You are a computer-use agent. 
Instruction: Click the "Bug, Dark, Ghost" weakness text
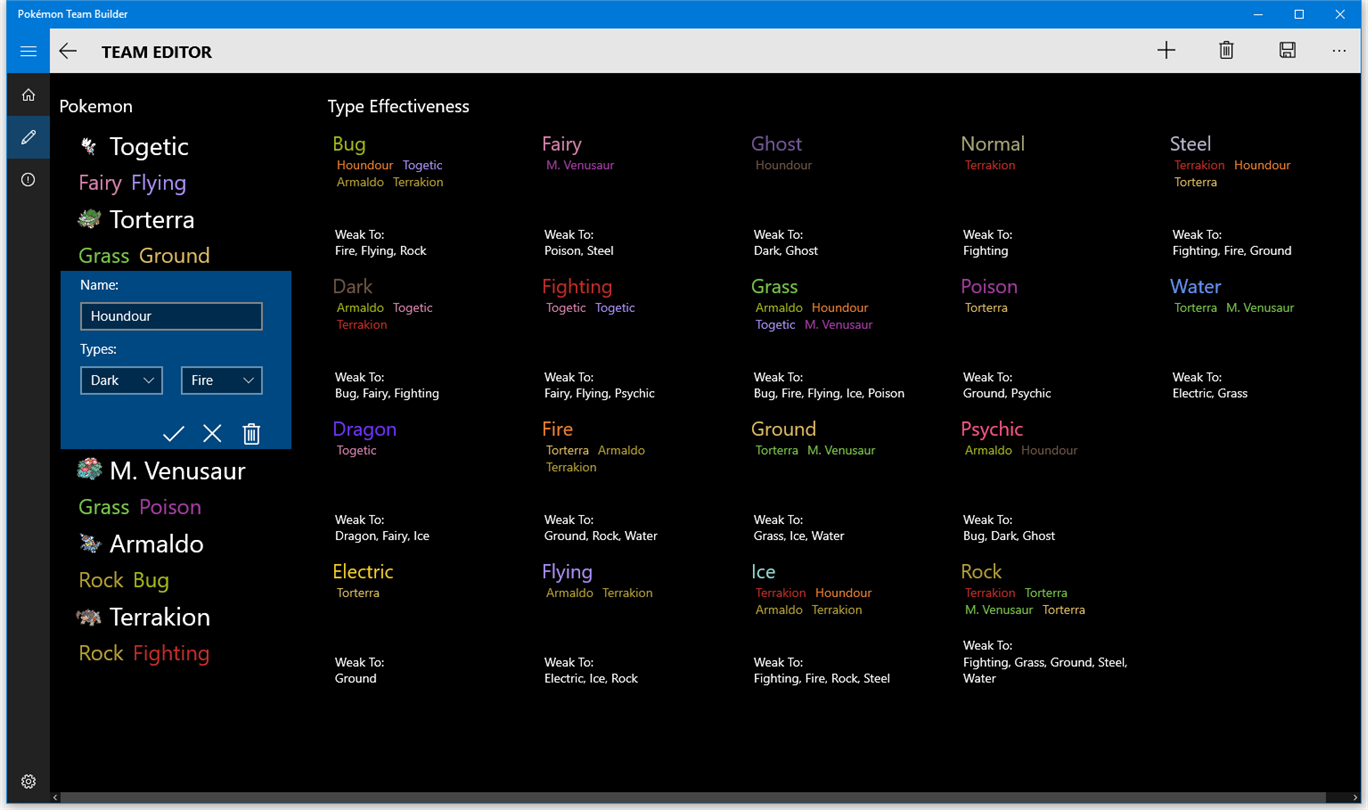pyautogui.click(x=1009, y=536)
